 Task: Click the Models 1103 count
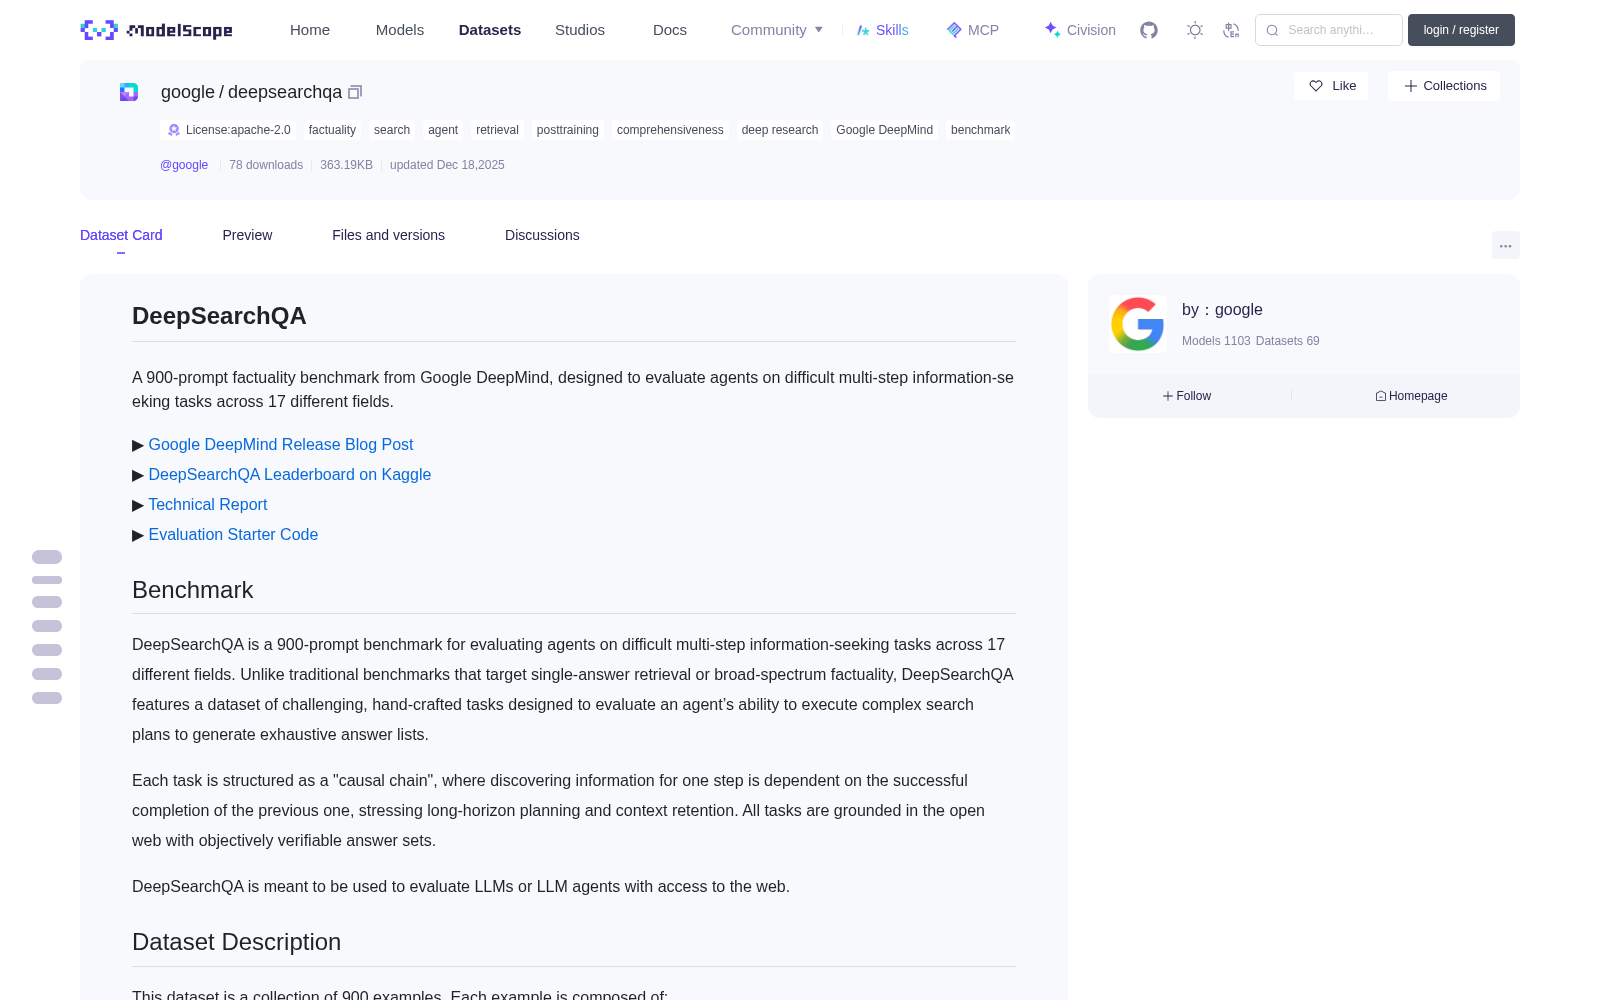tap(1216, 341)
